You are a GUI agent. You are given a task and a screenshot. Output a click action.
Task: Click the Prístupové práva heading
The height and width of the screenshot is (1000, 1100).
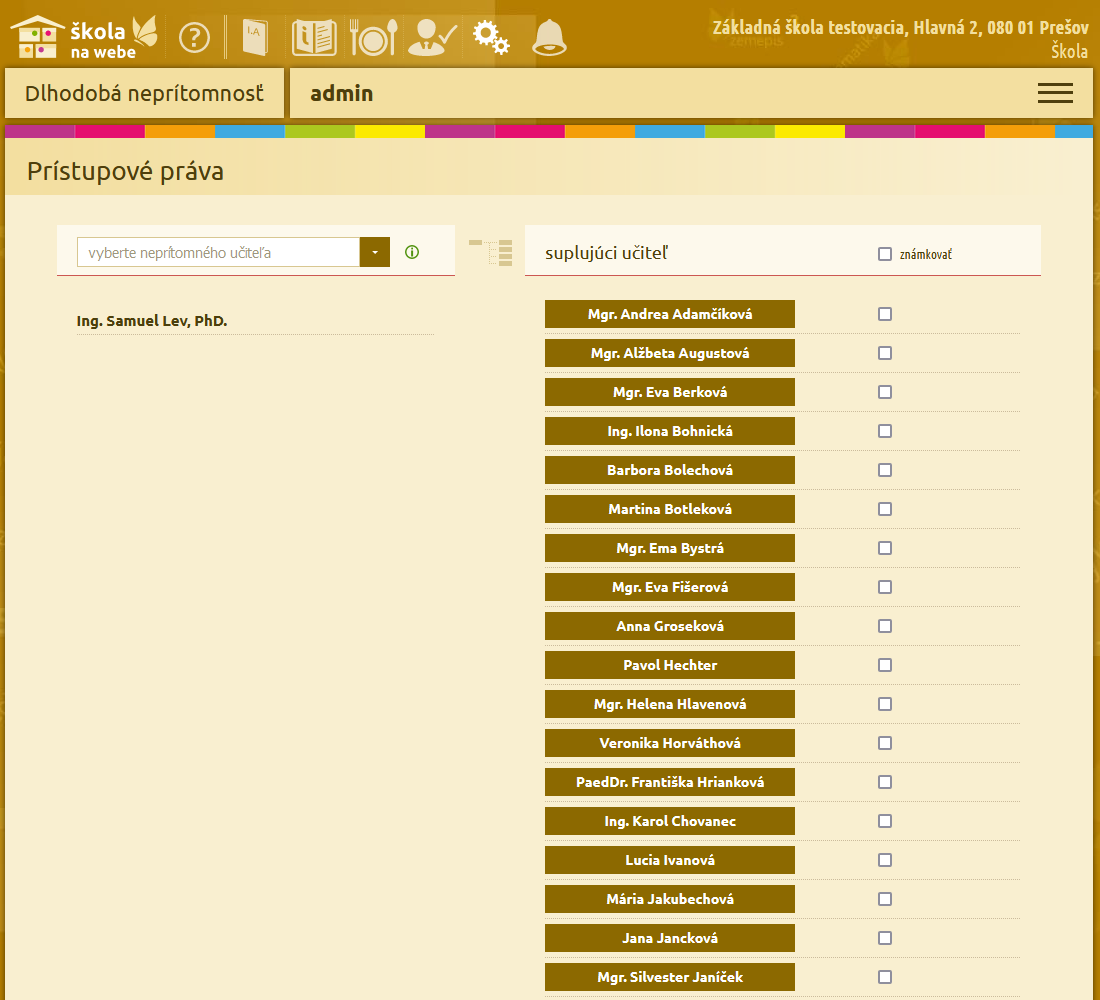(x=126, y=171)
